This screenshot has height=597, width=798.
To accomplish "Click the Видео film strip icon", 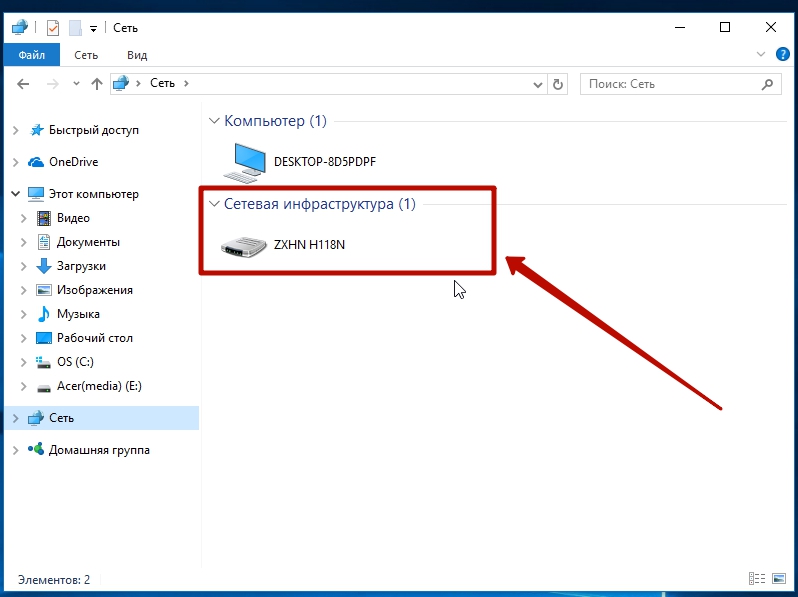I will pos(44,218).
